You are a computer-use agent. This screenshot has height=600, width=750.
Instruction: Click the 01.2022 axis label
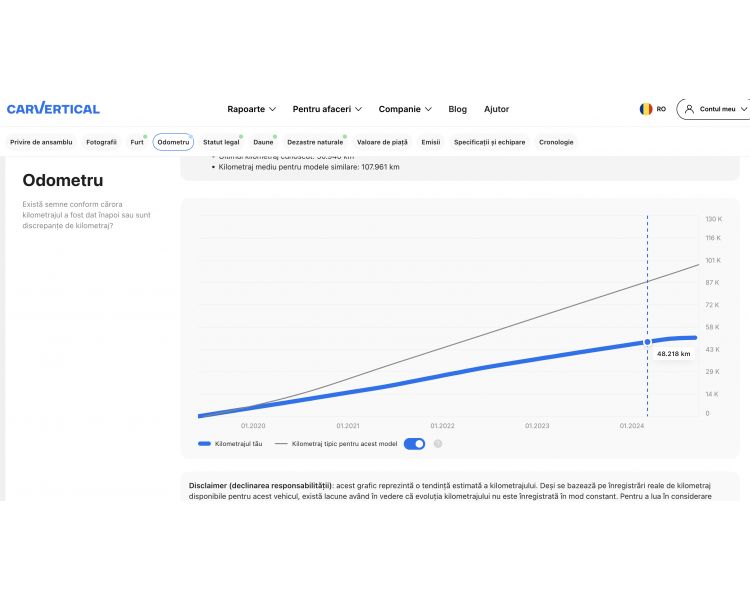442,426
